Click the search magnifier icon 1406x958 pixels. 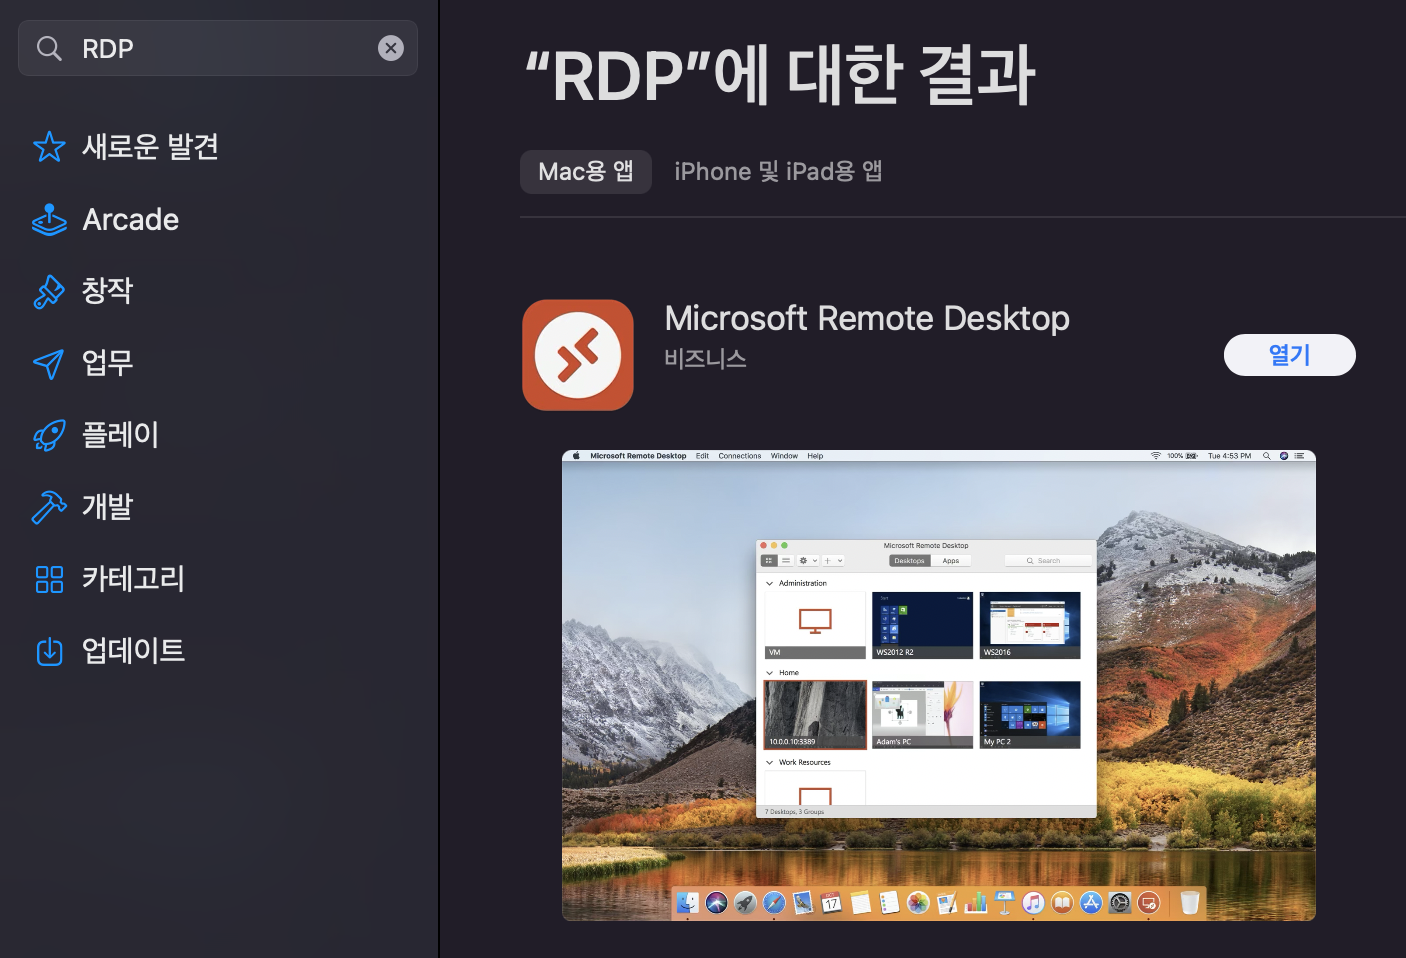point(49,48)
